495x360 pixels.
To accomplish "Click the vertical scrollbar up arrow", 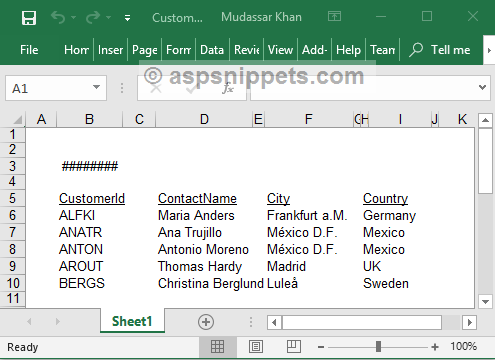I will click(485, 120).
